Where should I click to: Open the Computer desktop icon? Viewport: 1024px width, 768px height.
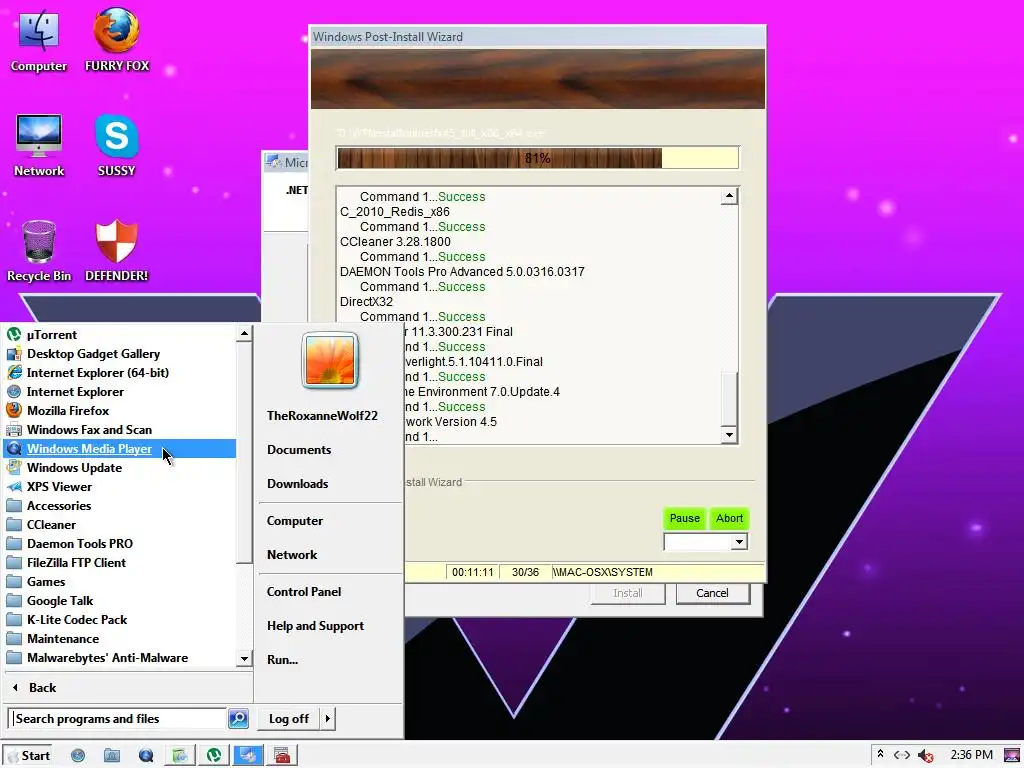39,40
